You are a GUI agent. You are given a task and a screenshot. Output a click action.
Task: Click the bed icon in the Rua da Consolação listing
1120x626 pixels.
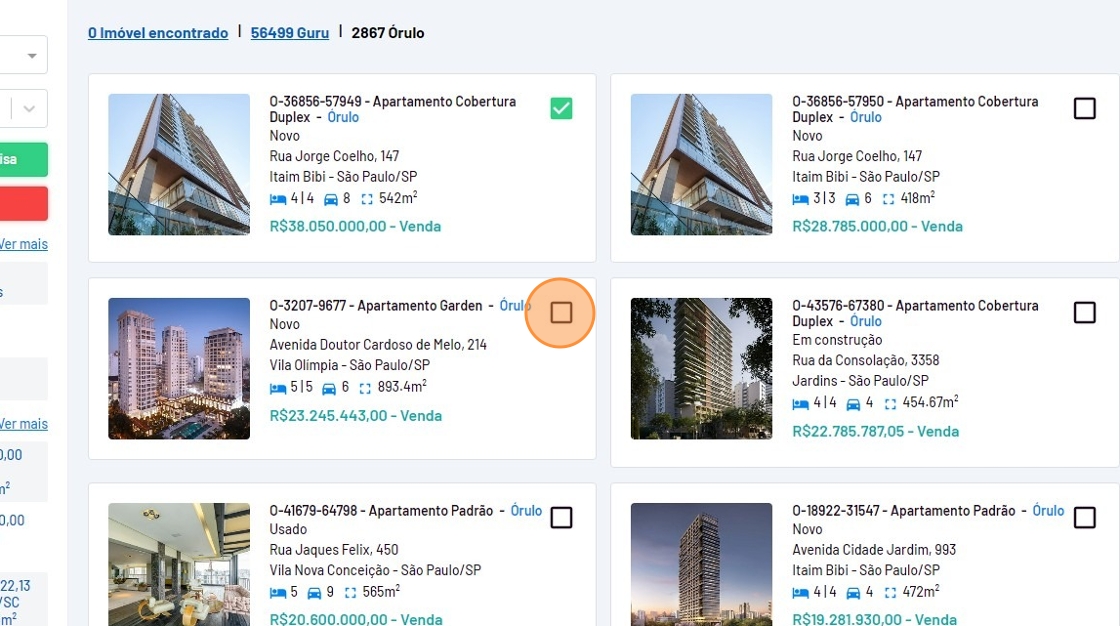(x=801, y=404)
